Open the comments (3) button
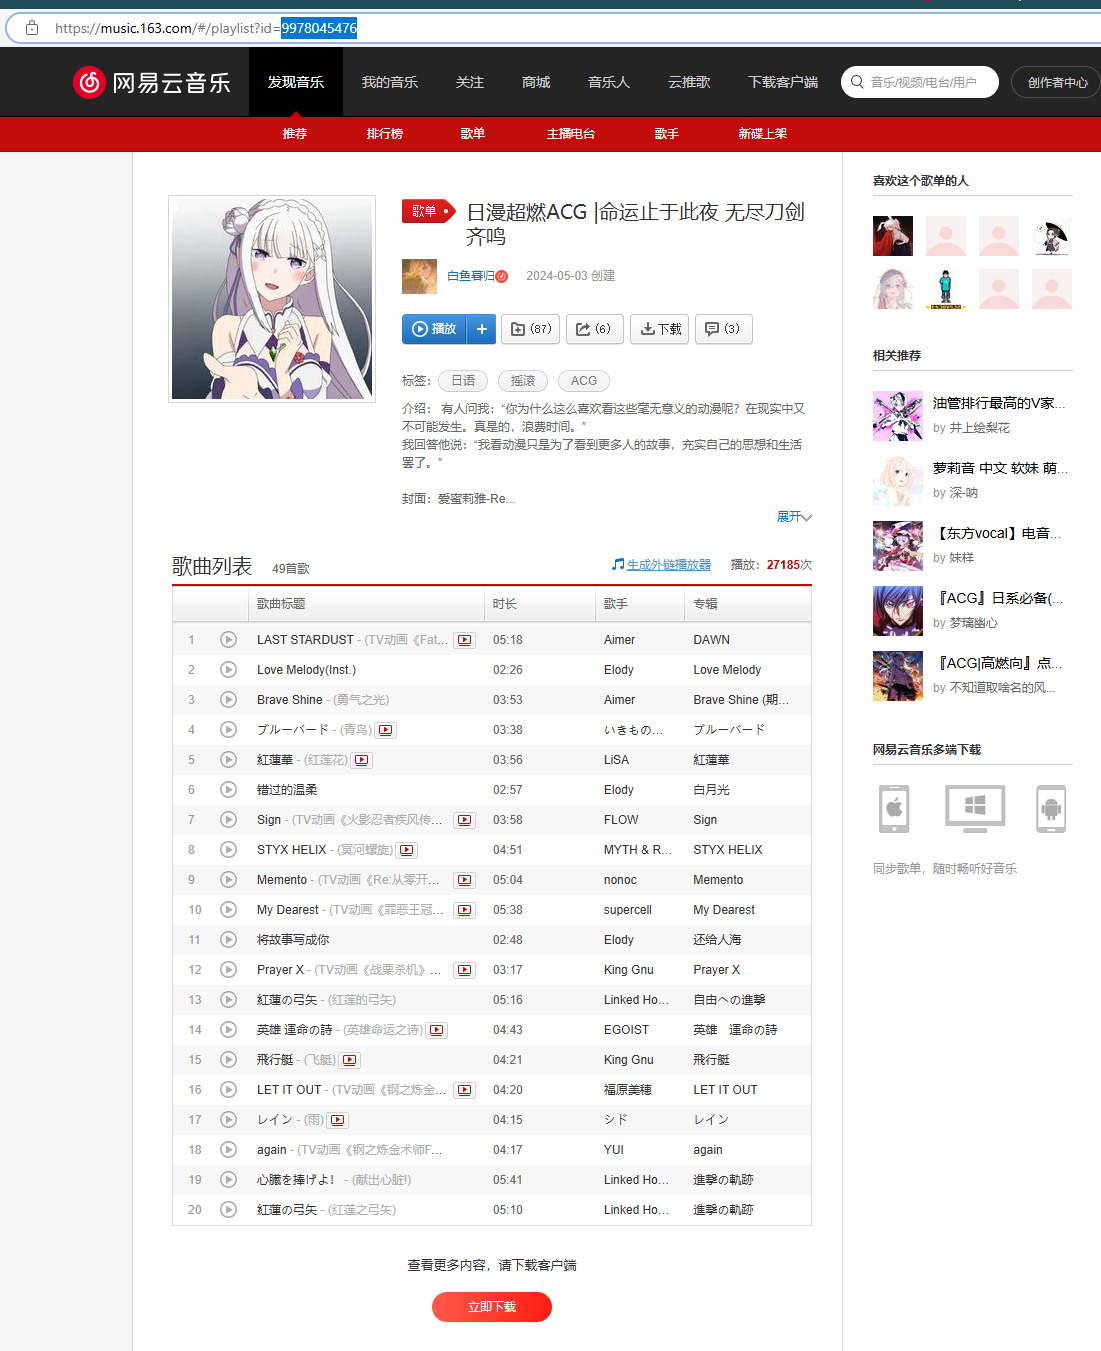This screenshot has width=1101, height=1351. tap(724, 329)
